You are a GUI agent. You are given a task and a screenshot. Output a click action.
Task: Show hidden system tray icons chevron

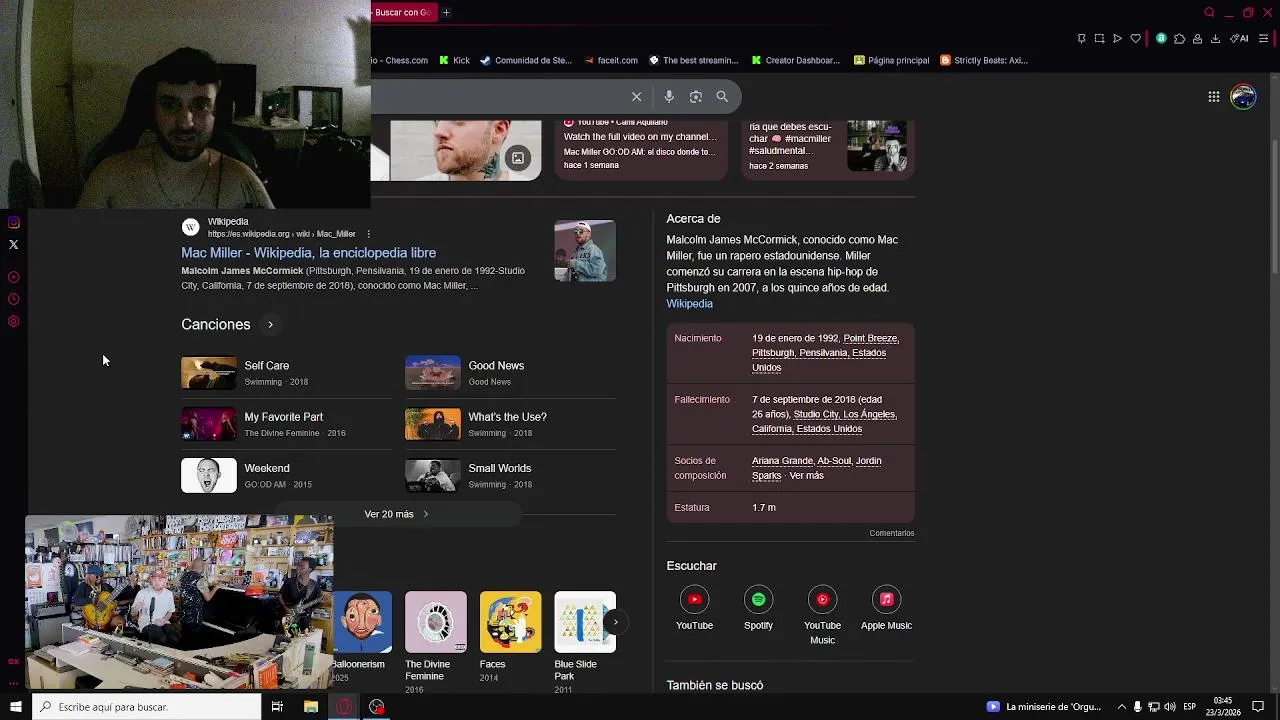point(1121,707)
